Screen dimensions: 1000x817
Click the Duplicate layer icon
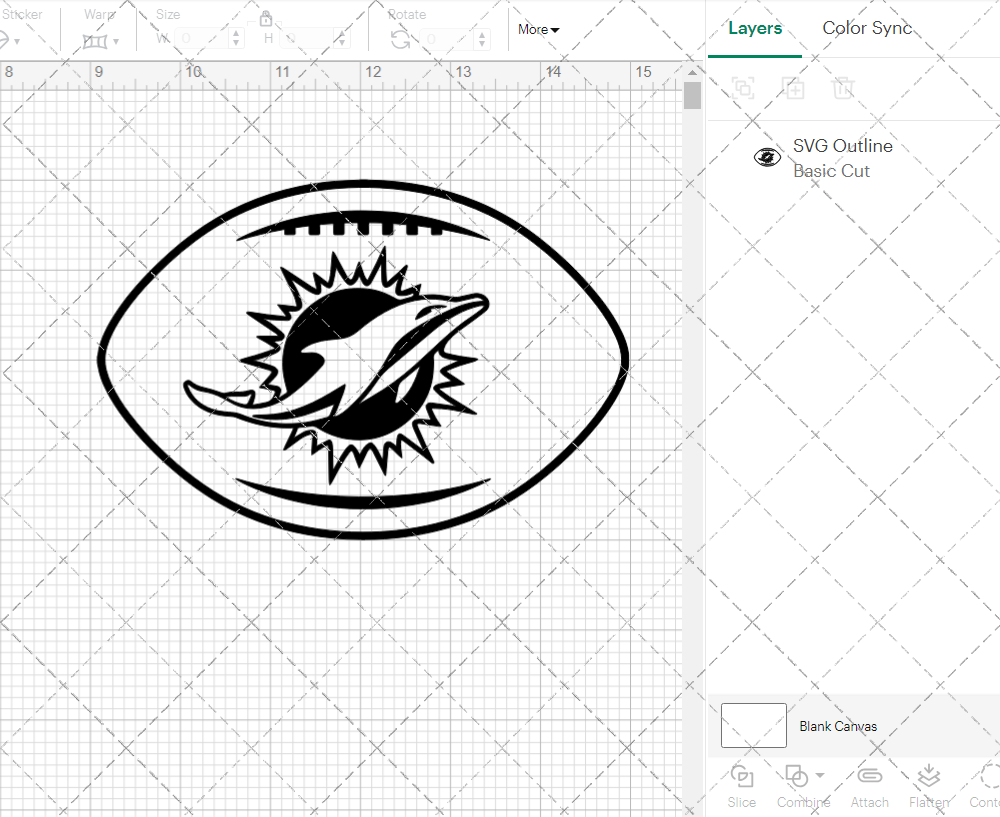point(793,87)
